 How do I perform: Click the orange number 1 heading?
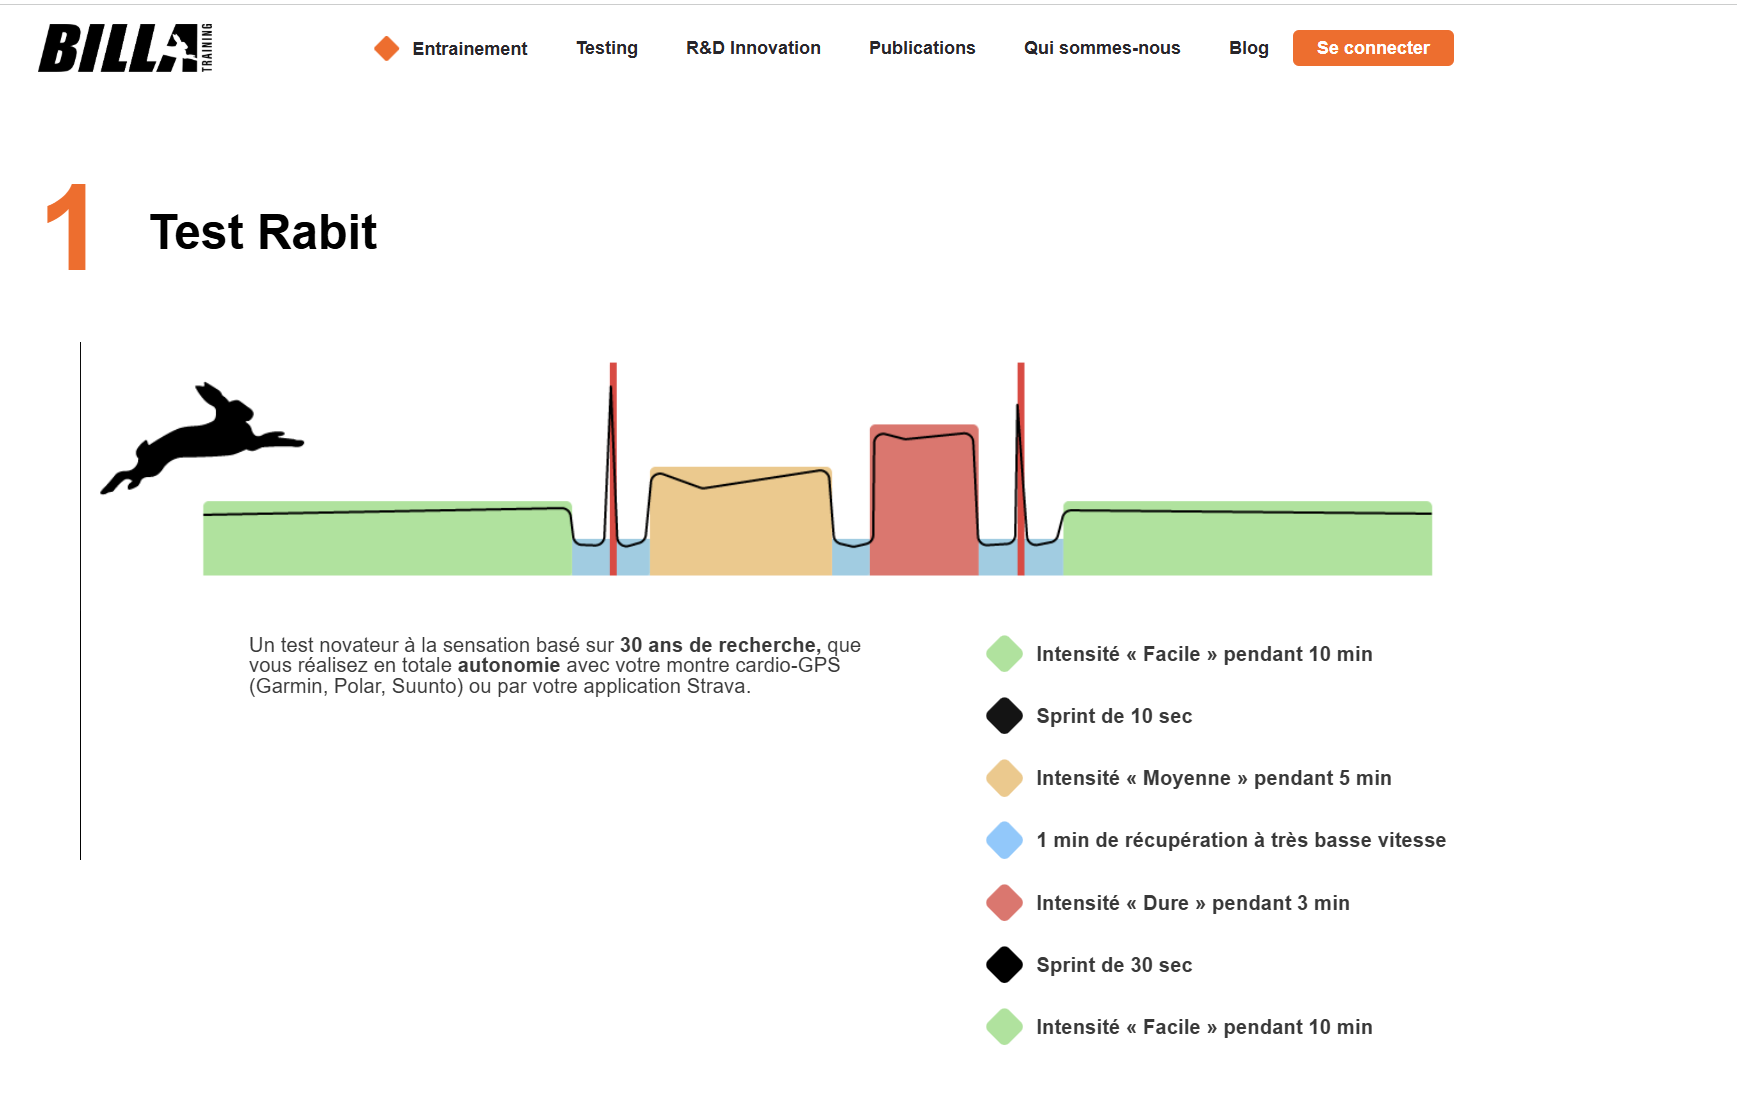click(x=68, y=228)
